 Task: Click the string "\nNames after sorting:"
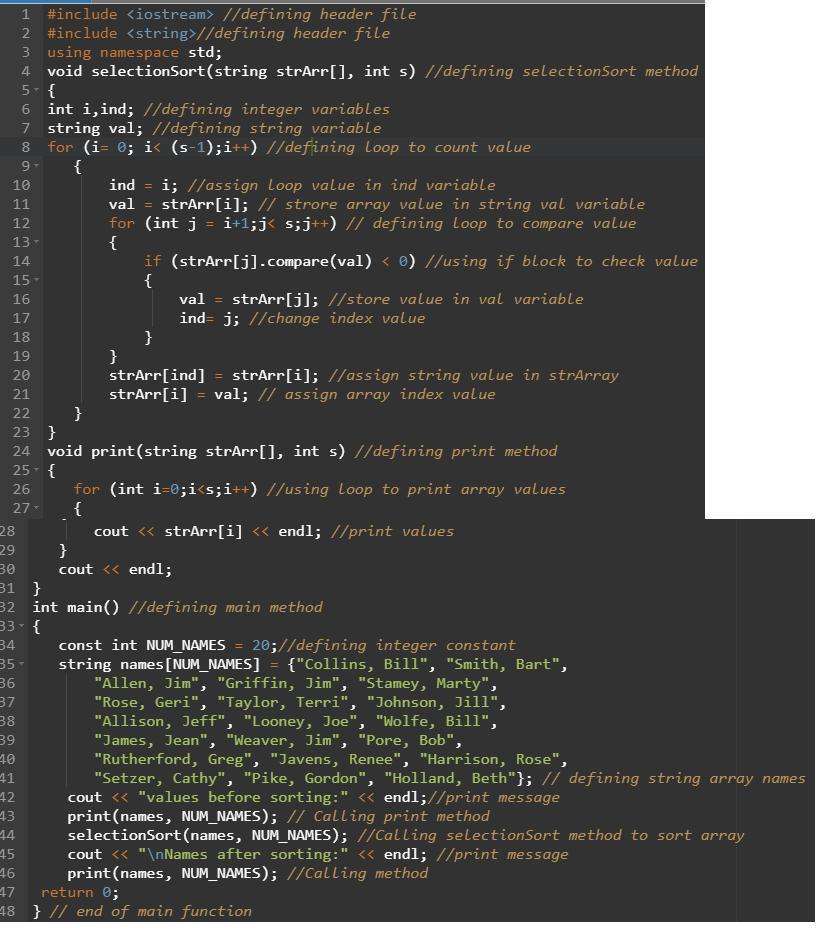pos(242,855)
